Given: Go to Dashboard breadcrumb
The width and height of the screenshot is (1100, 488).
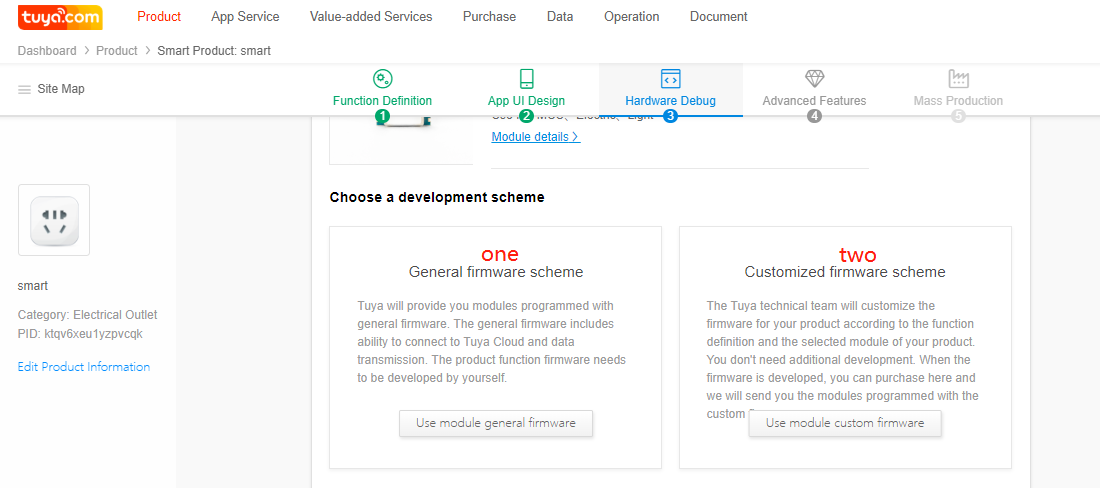Looking at the screenshot, I should coord(47,51).
